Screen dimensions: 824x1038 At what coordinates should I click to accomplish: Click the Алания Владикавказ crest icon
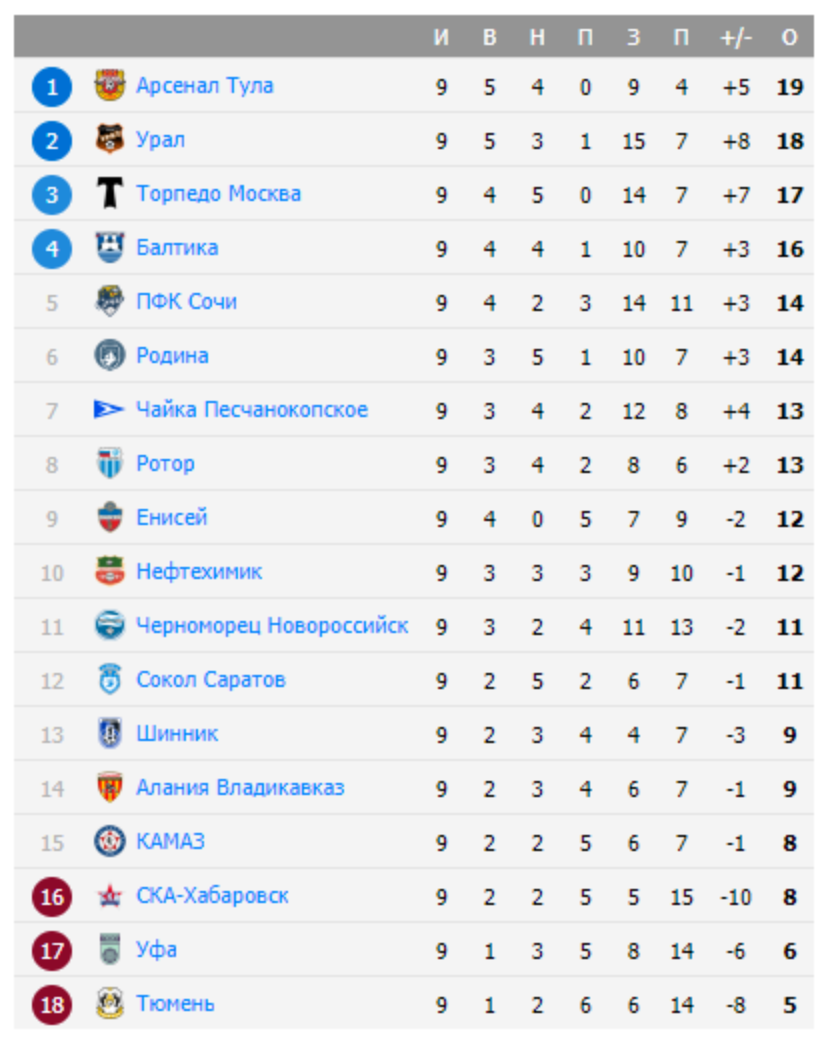pos(109,788)
